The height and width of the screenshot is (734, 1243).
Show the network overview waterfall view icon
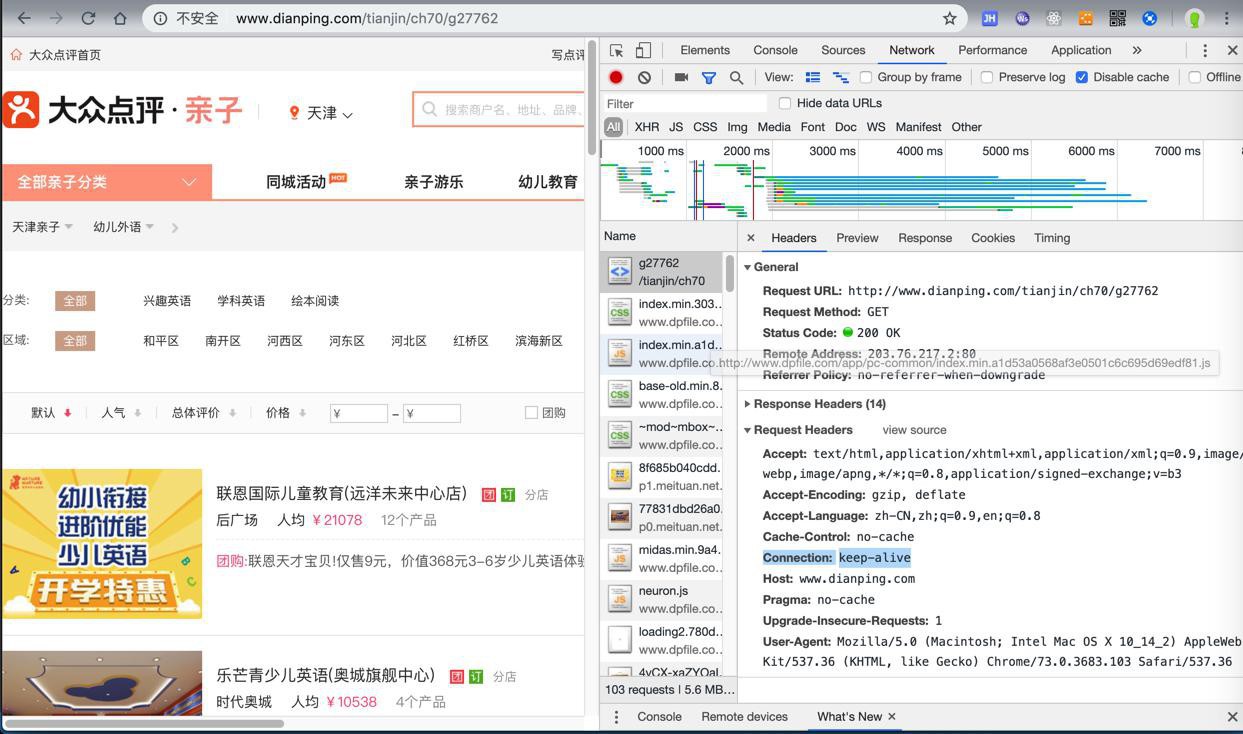[840, 77]
